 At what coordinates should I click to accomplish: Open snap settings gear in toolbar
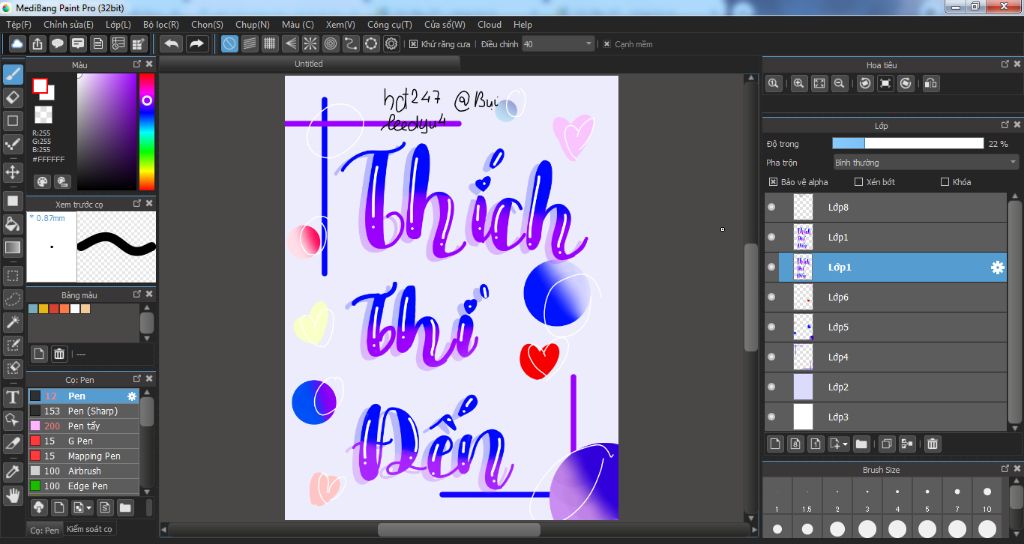[x=391, y=44]
